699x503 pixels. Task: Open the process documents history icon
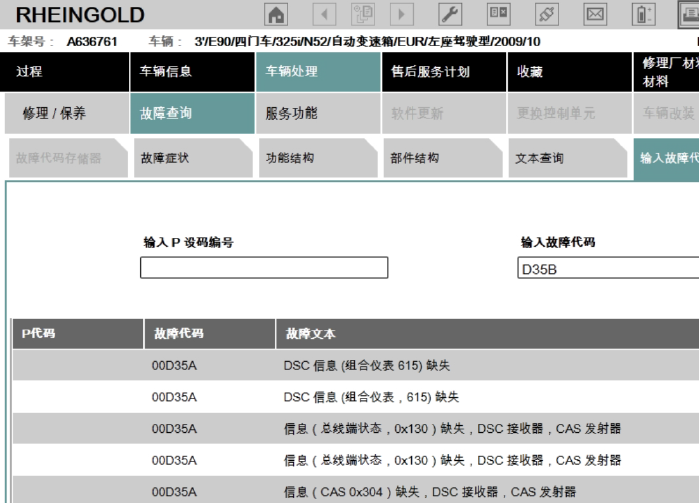coord(363,14)
